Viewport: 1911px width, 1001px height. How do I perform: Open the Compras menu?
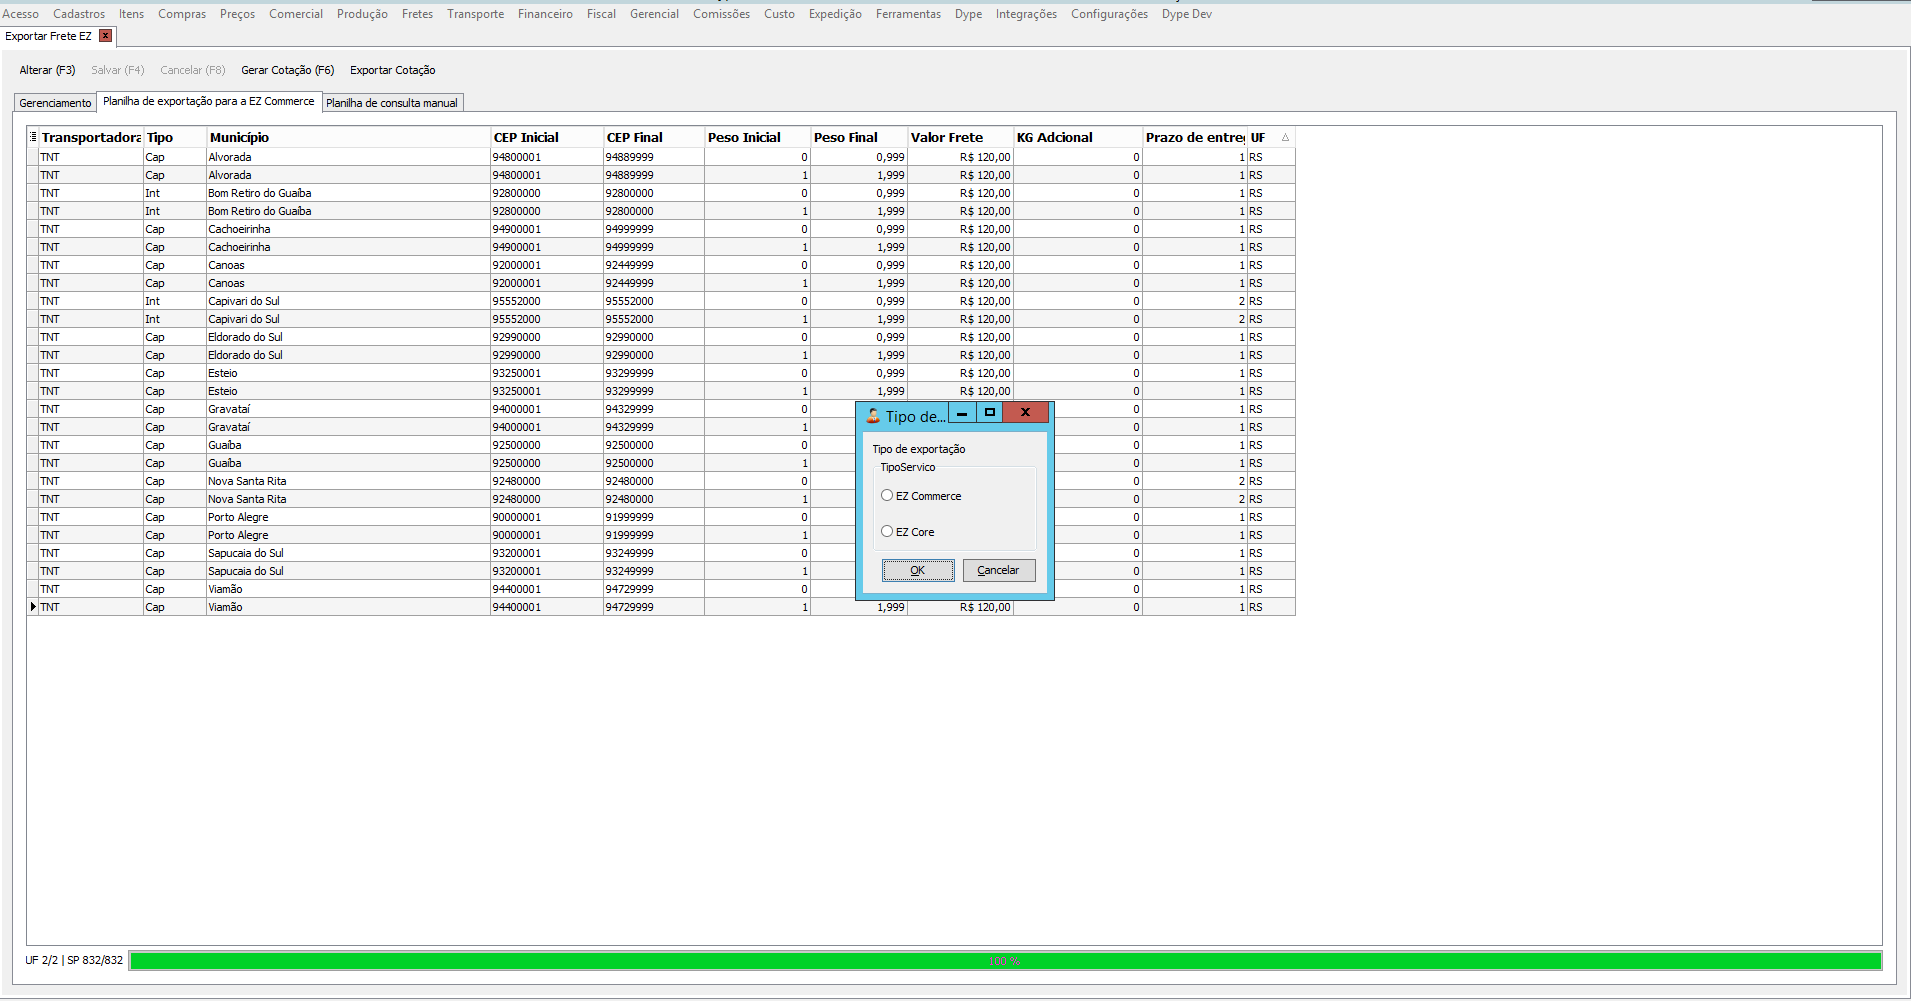(x=182, y=14)
